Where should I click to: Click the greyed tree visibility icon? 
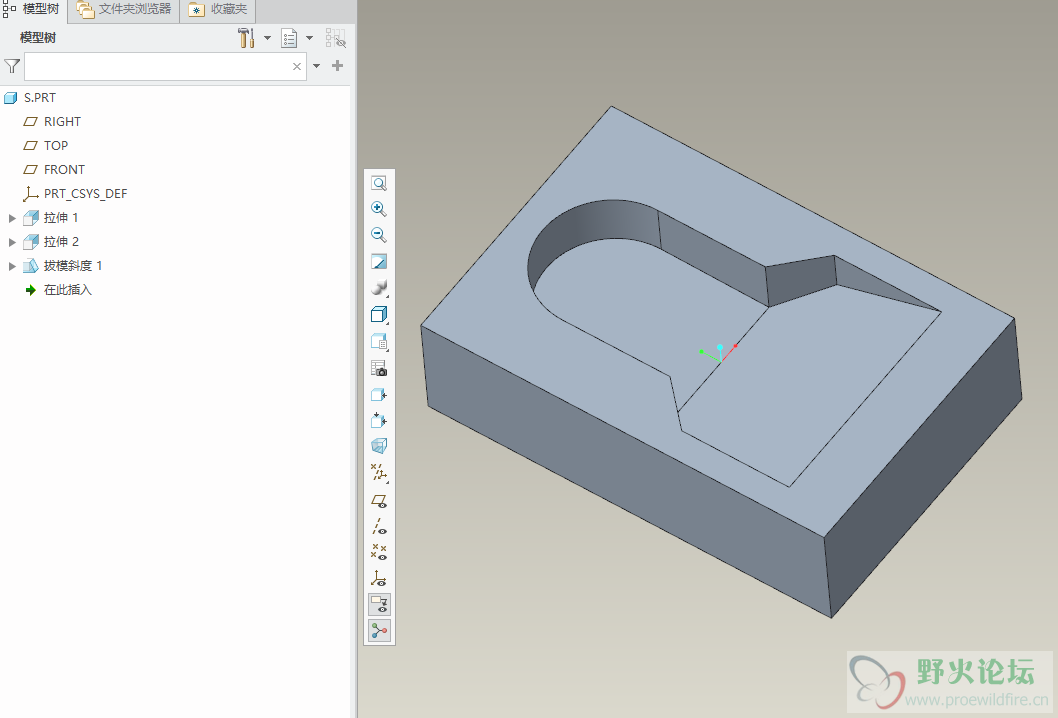(335, 38)
